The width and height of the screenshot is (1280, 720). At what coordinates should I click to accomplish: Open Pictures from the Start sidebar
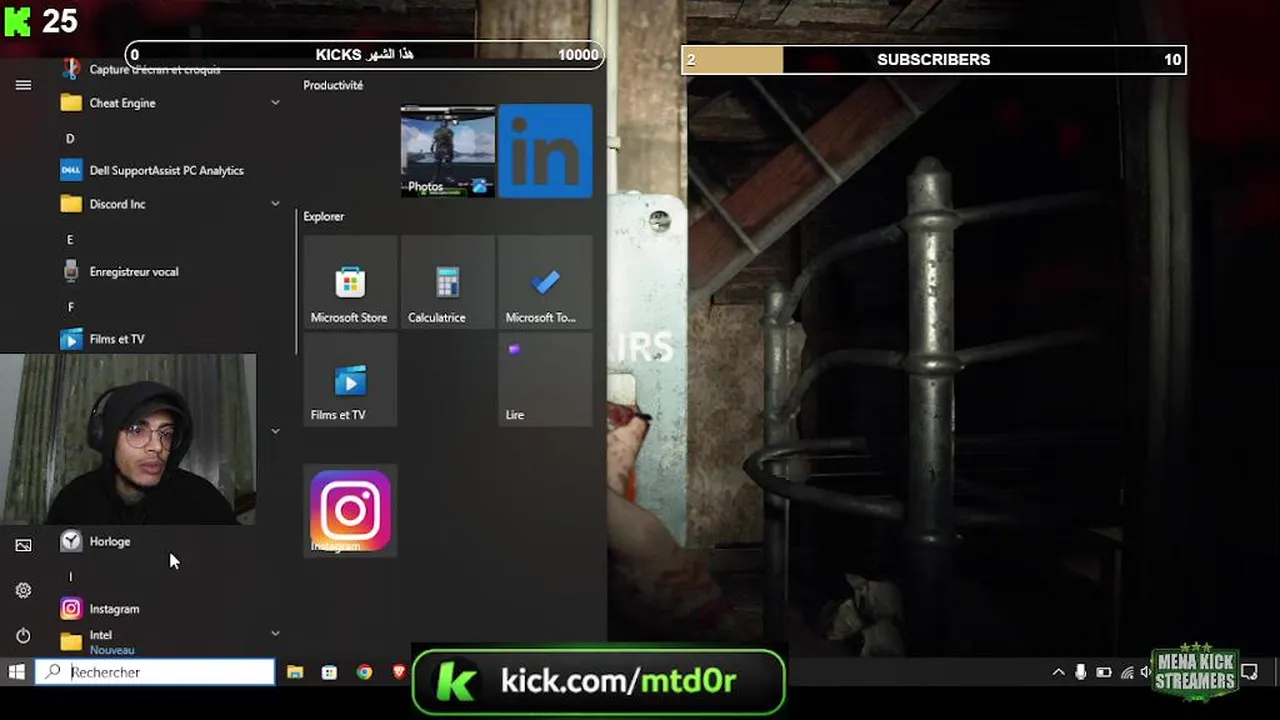coord(23,545)
